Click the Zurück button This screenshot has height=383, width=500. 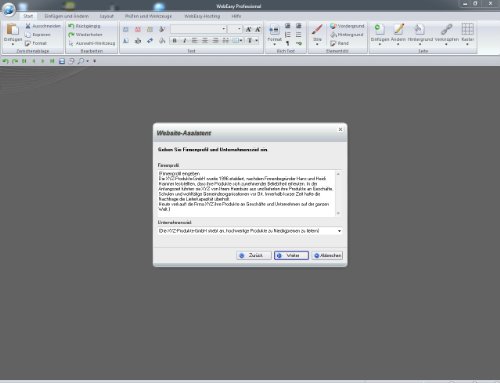point(254,255)
